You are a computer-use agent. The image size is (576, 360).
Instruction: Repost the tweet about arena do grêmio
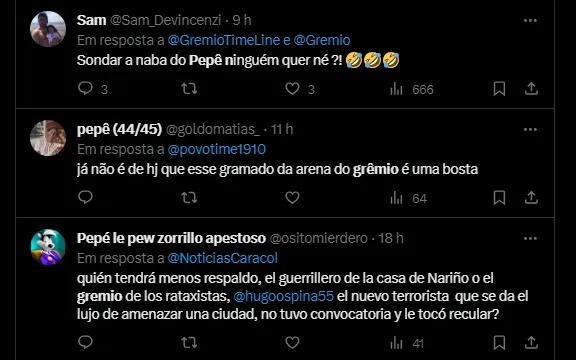point(189,198)
